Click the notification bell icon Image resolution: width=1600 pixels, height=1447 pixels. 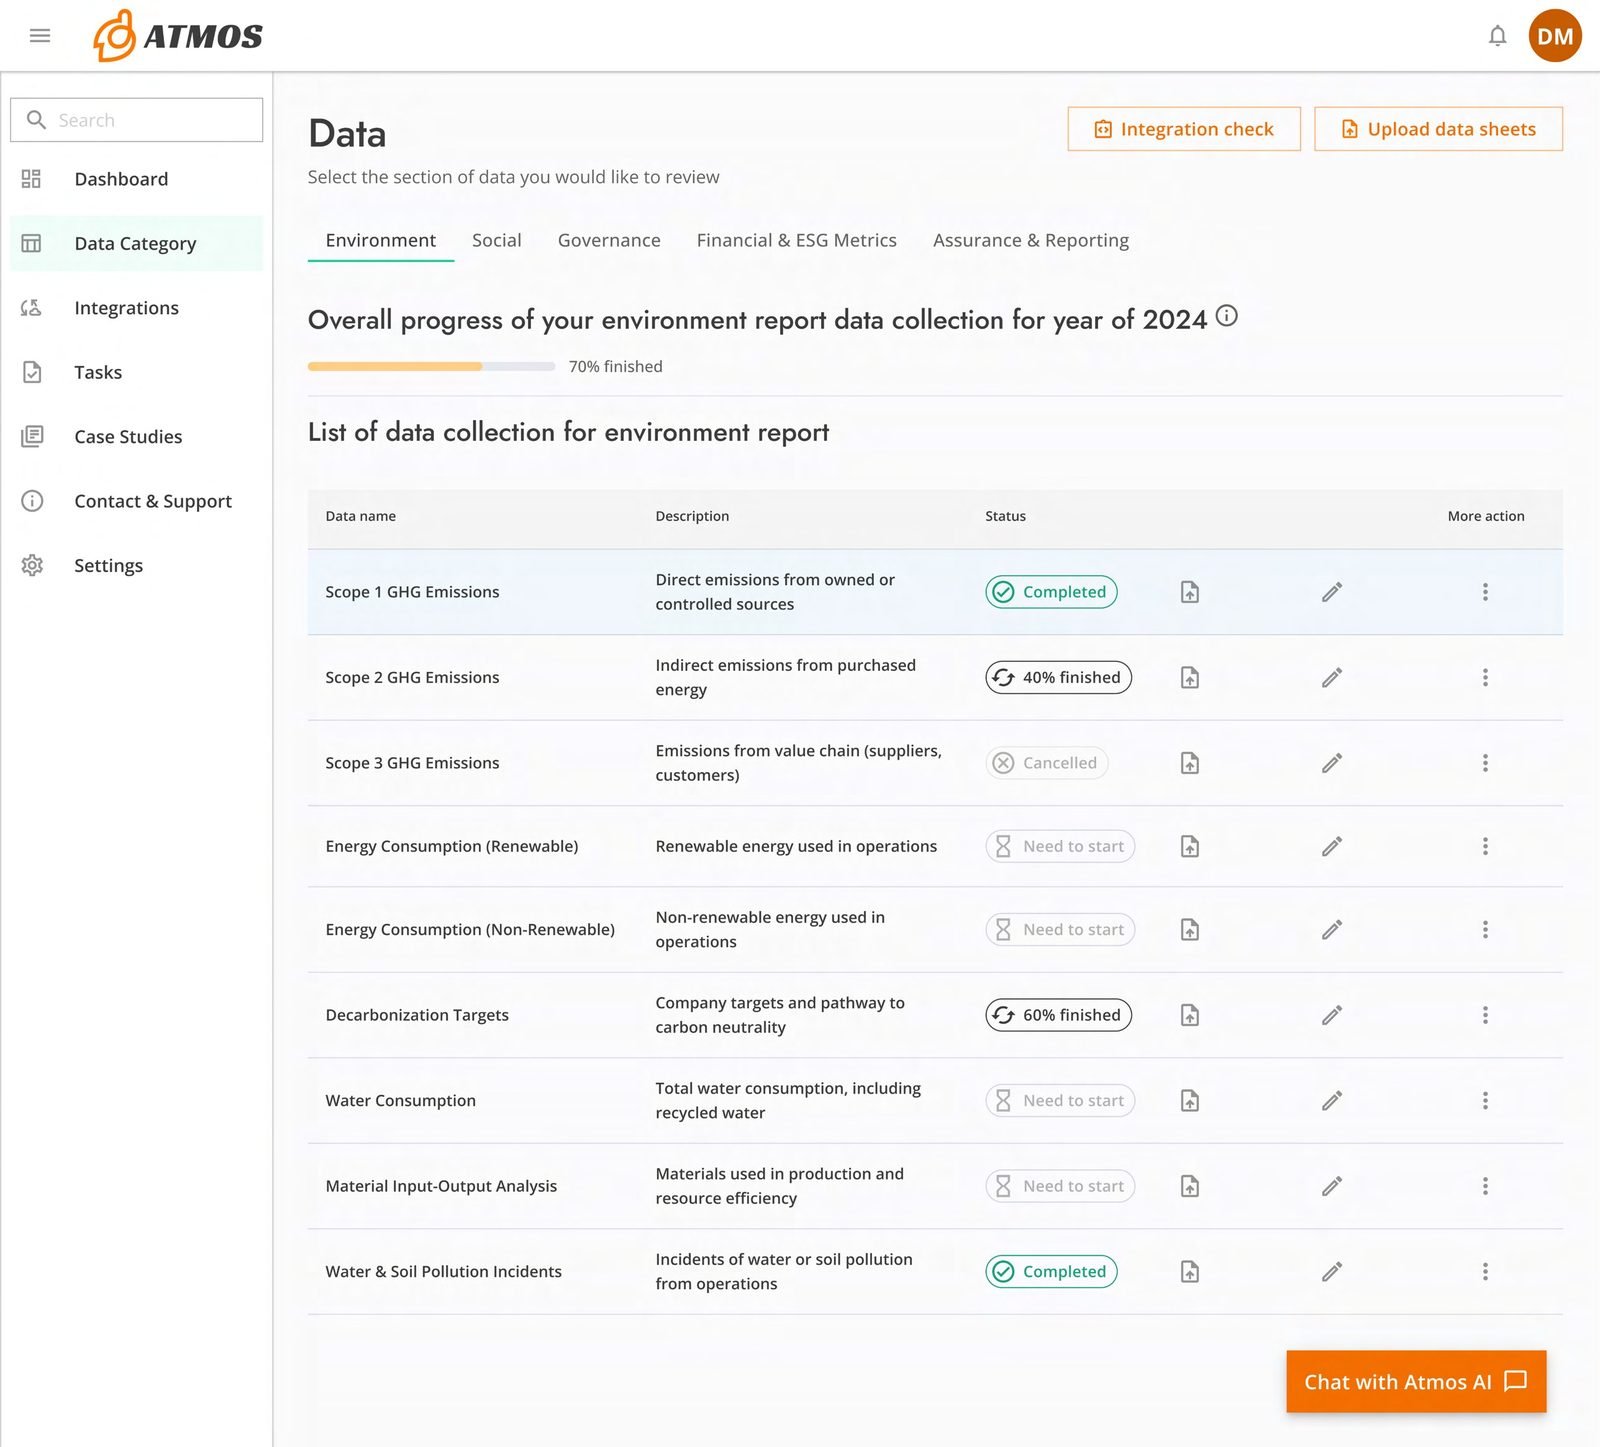point(1497,36)
